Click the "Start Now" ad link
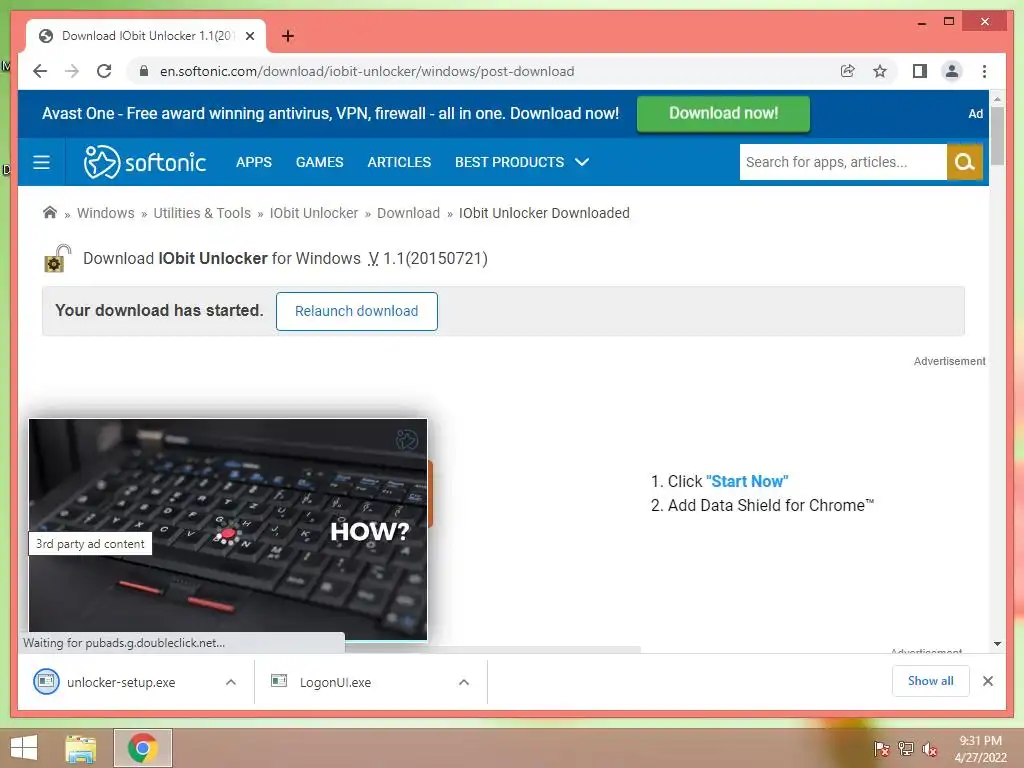The image size is (1024, 768). (x=747, y=481)
